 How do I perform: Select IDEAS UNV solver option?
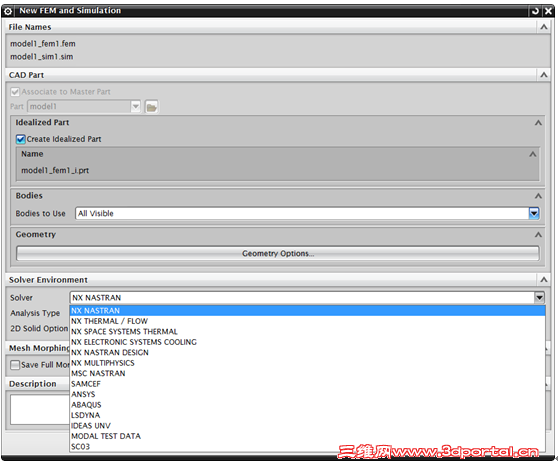click(x=307, y=426)
